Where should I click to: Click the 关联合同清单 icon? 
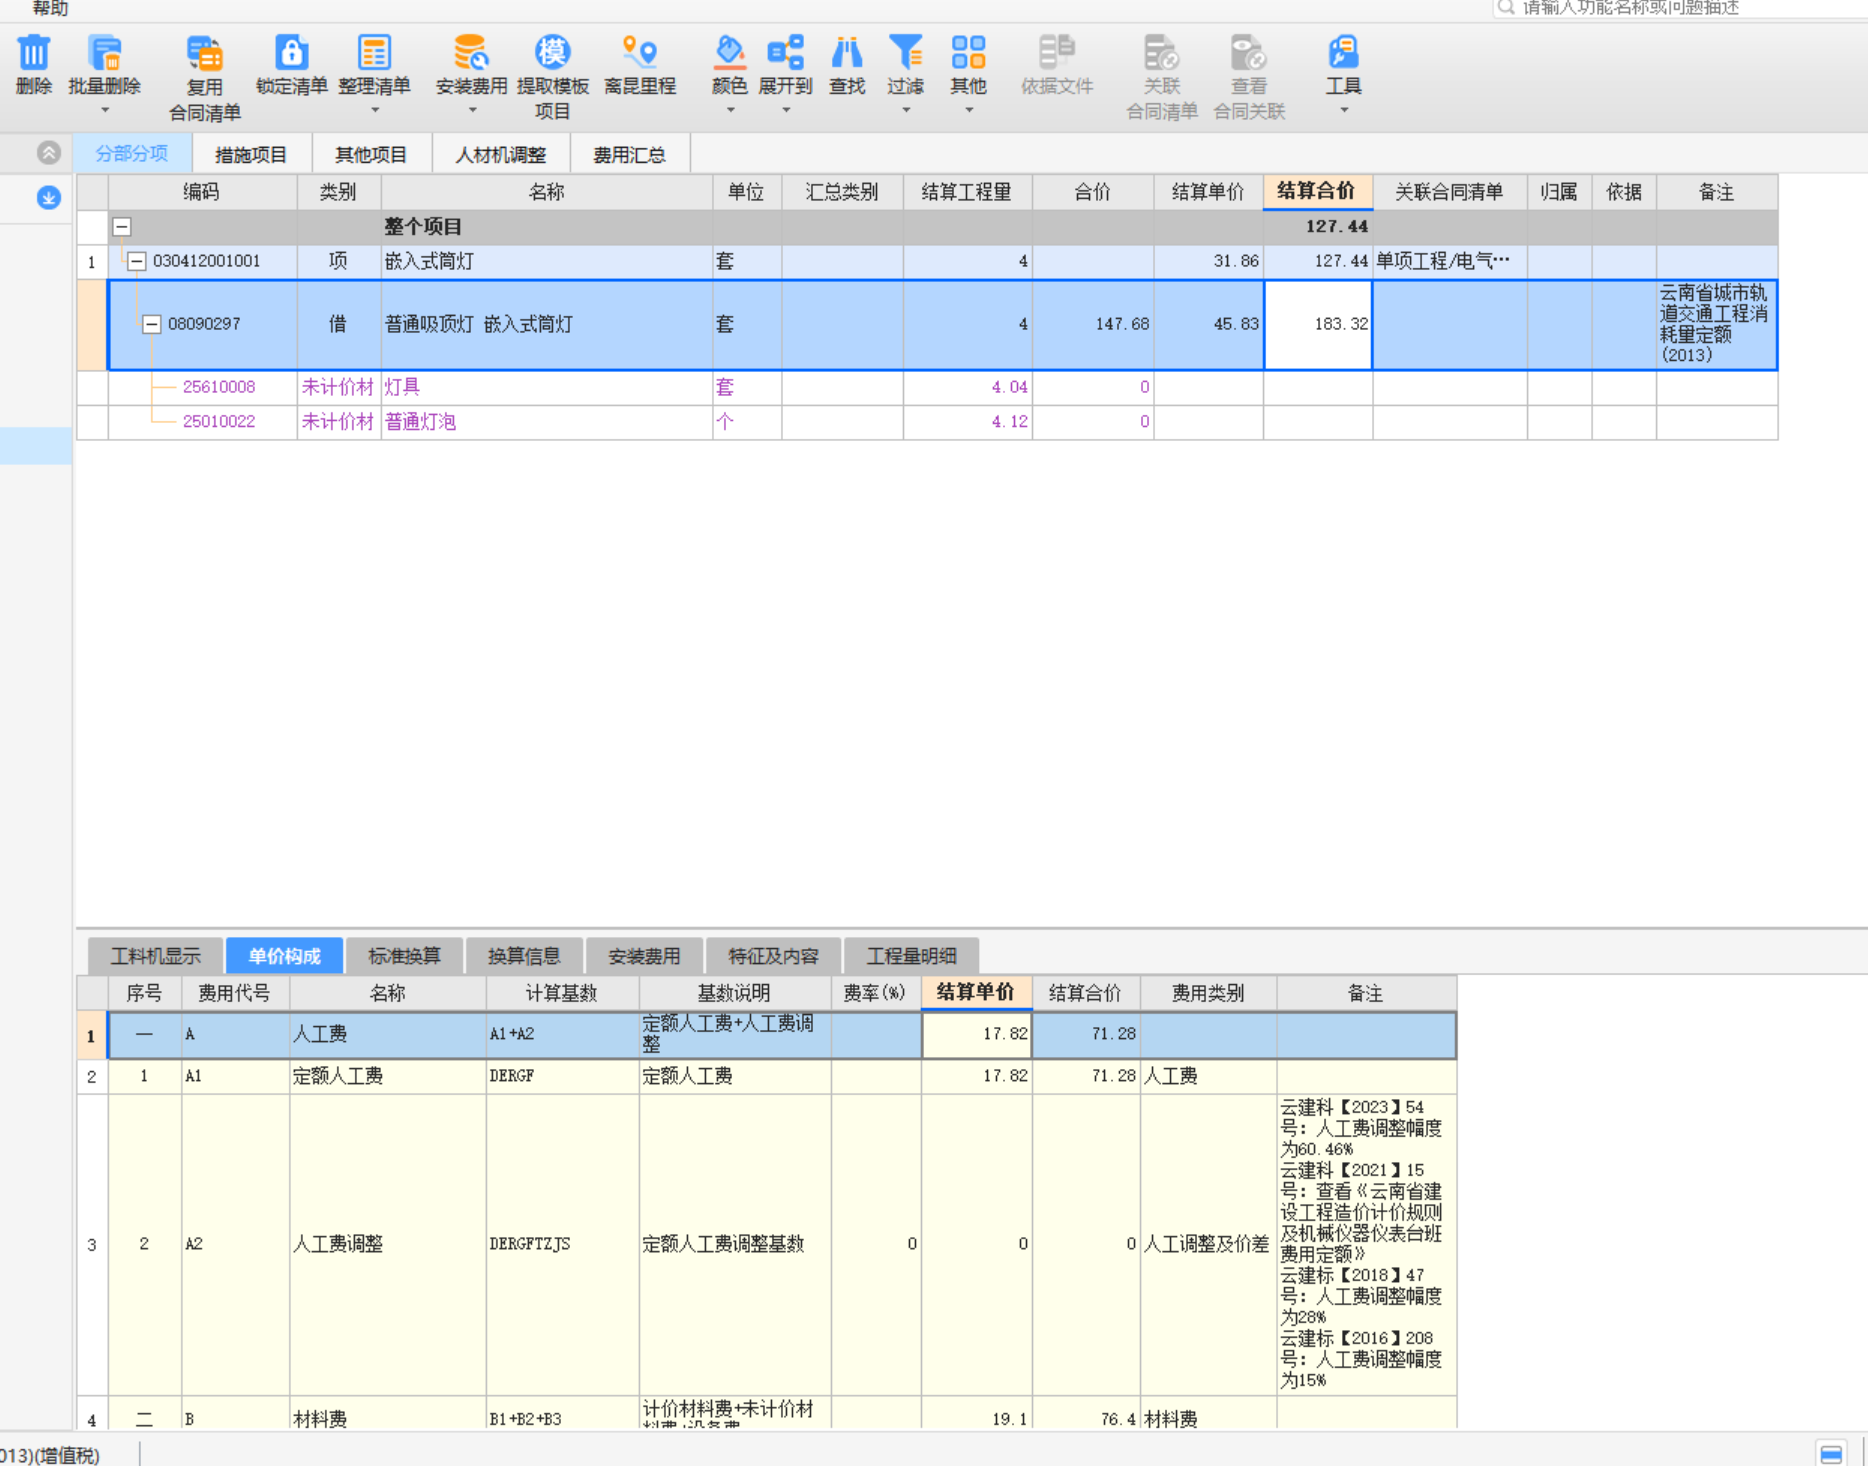pyautogui.click(x=1162, y=52)
